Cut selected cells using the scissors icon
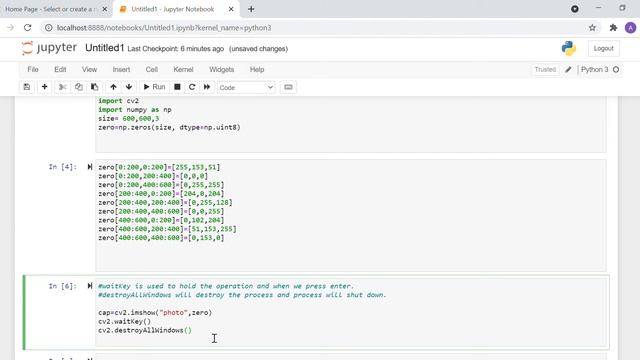Screen dimensions: 640x360 (62, 87)
